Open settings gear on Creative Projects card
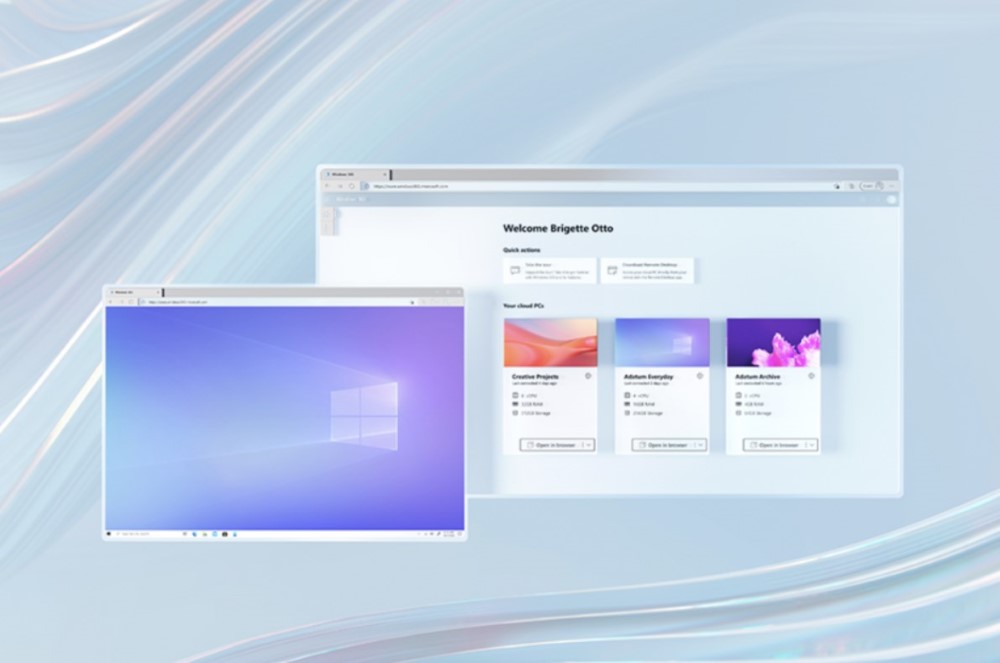Screen dimensions: 1000x663 click(x=588, y=376)
